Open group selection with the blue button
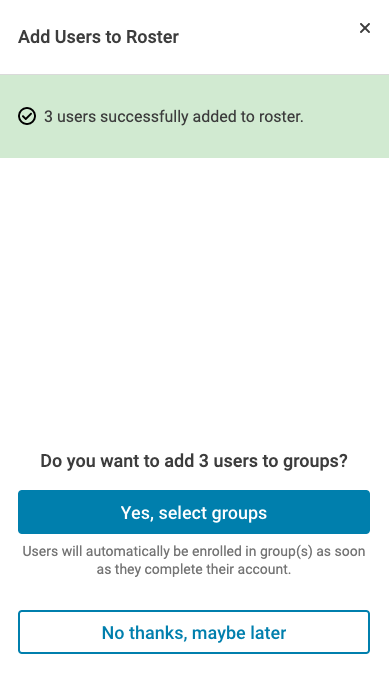Screen dimensions: 389x688 [x=194, y=512]
